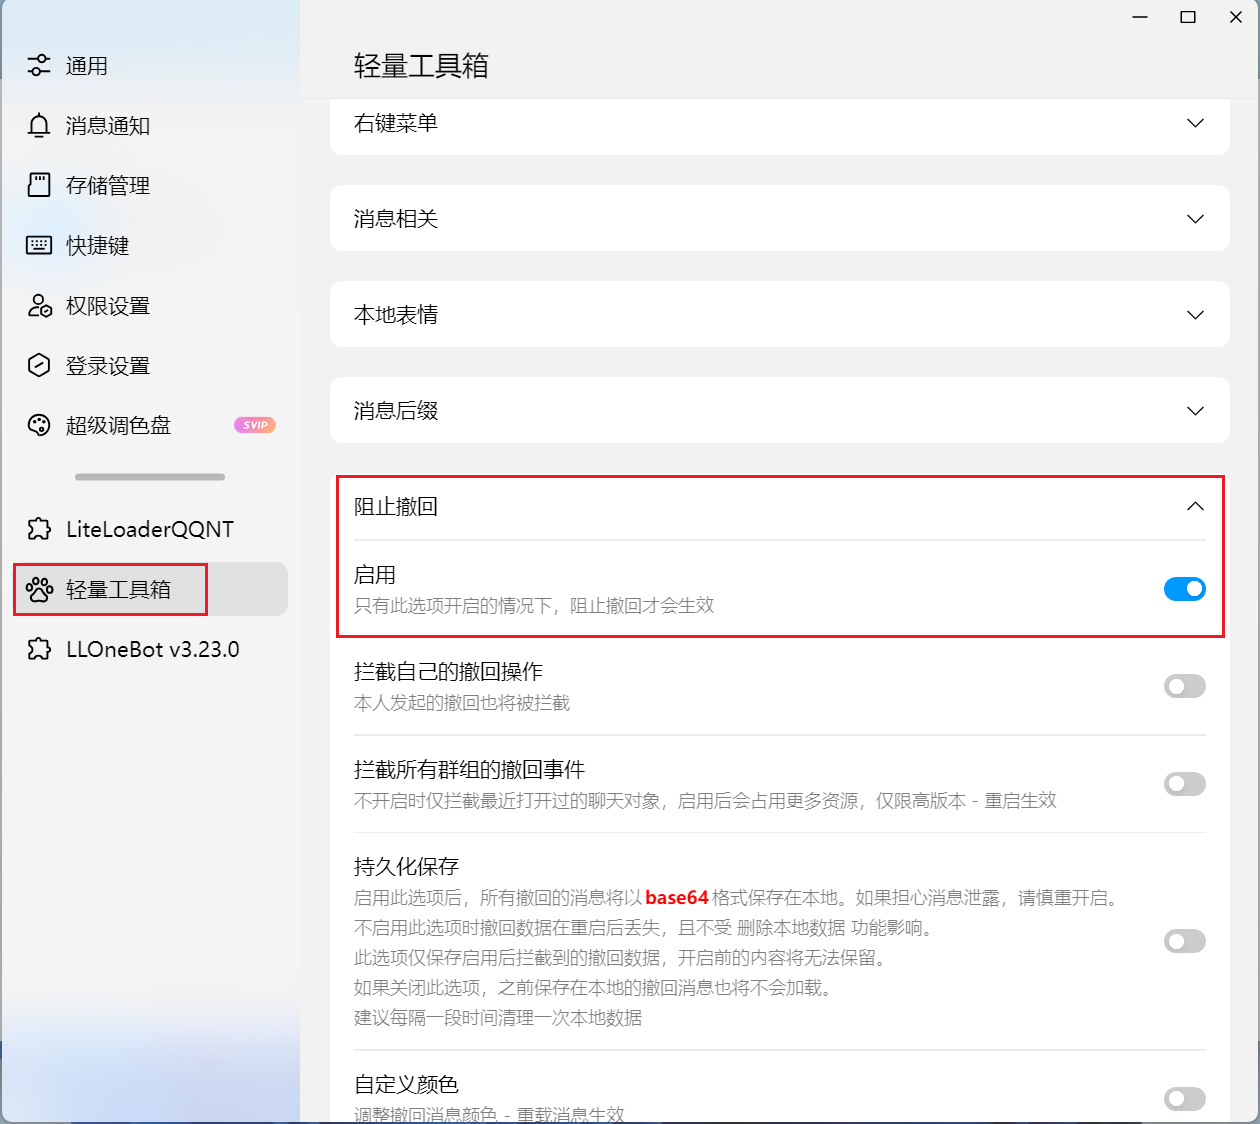Click the 超级调色盘 palette icon
This screenshot has height=1124, width=1260.
coord(39,425)
